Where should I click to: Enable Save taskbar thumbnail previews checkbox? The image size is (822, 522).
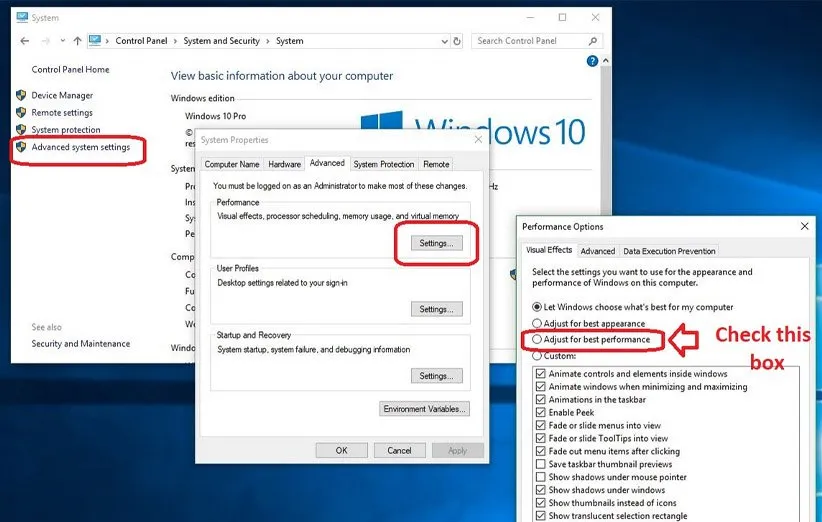[x=540, y=464]
